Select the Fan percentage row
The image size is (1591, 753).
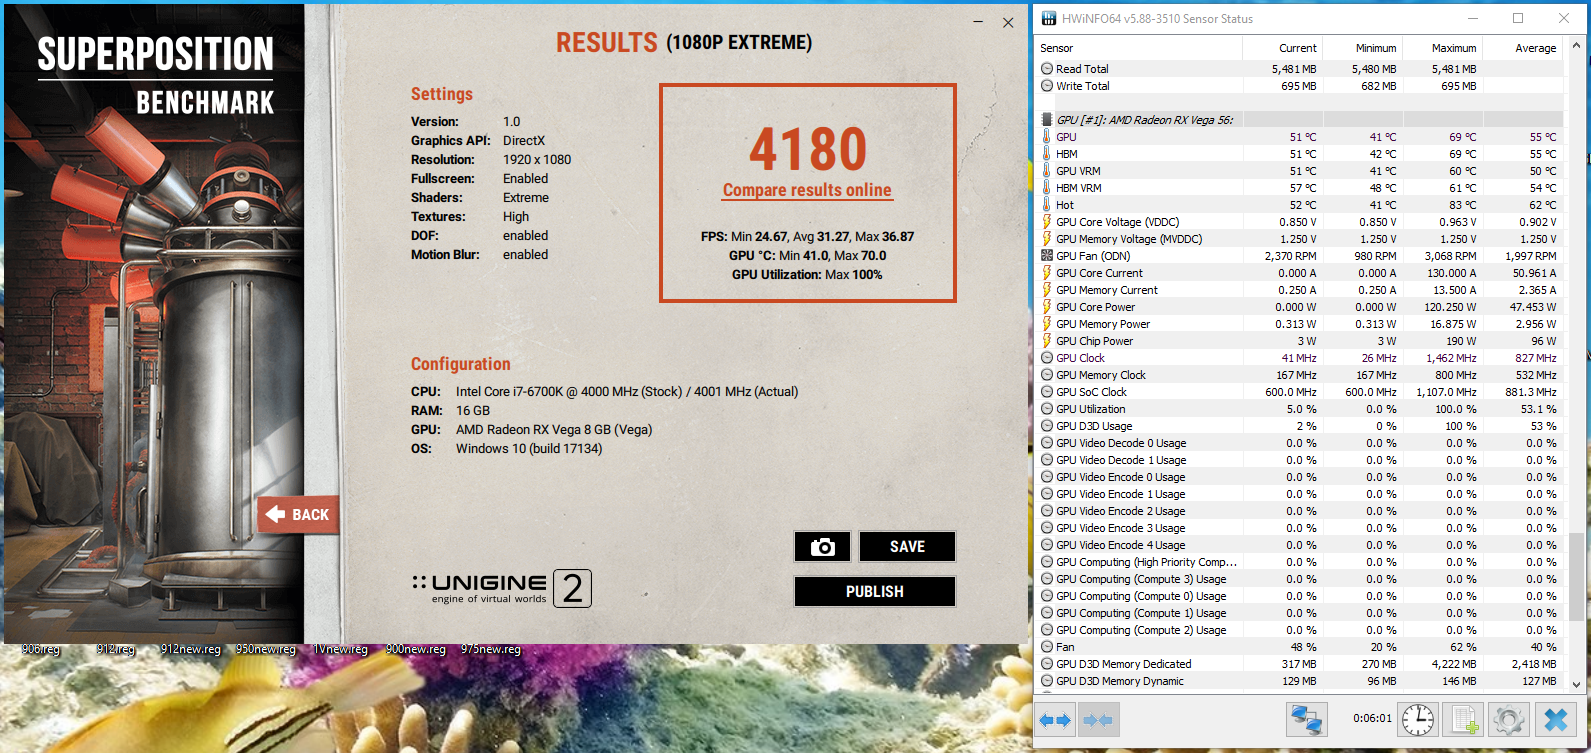click(x=1299, y=647)
